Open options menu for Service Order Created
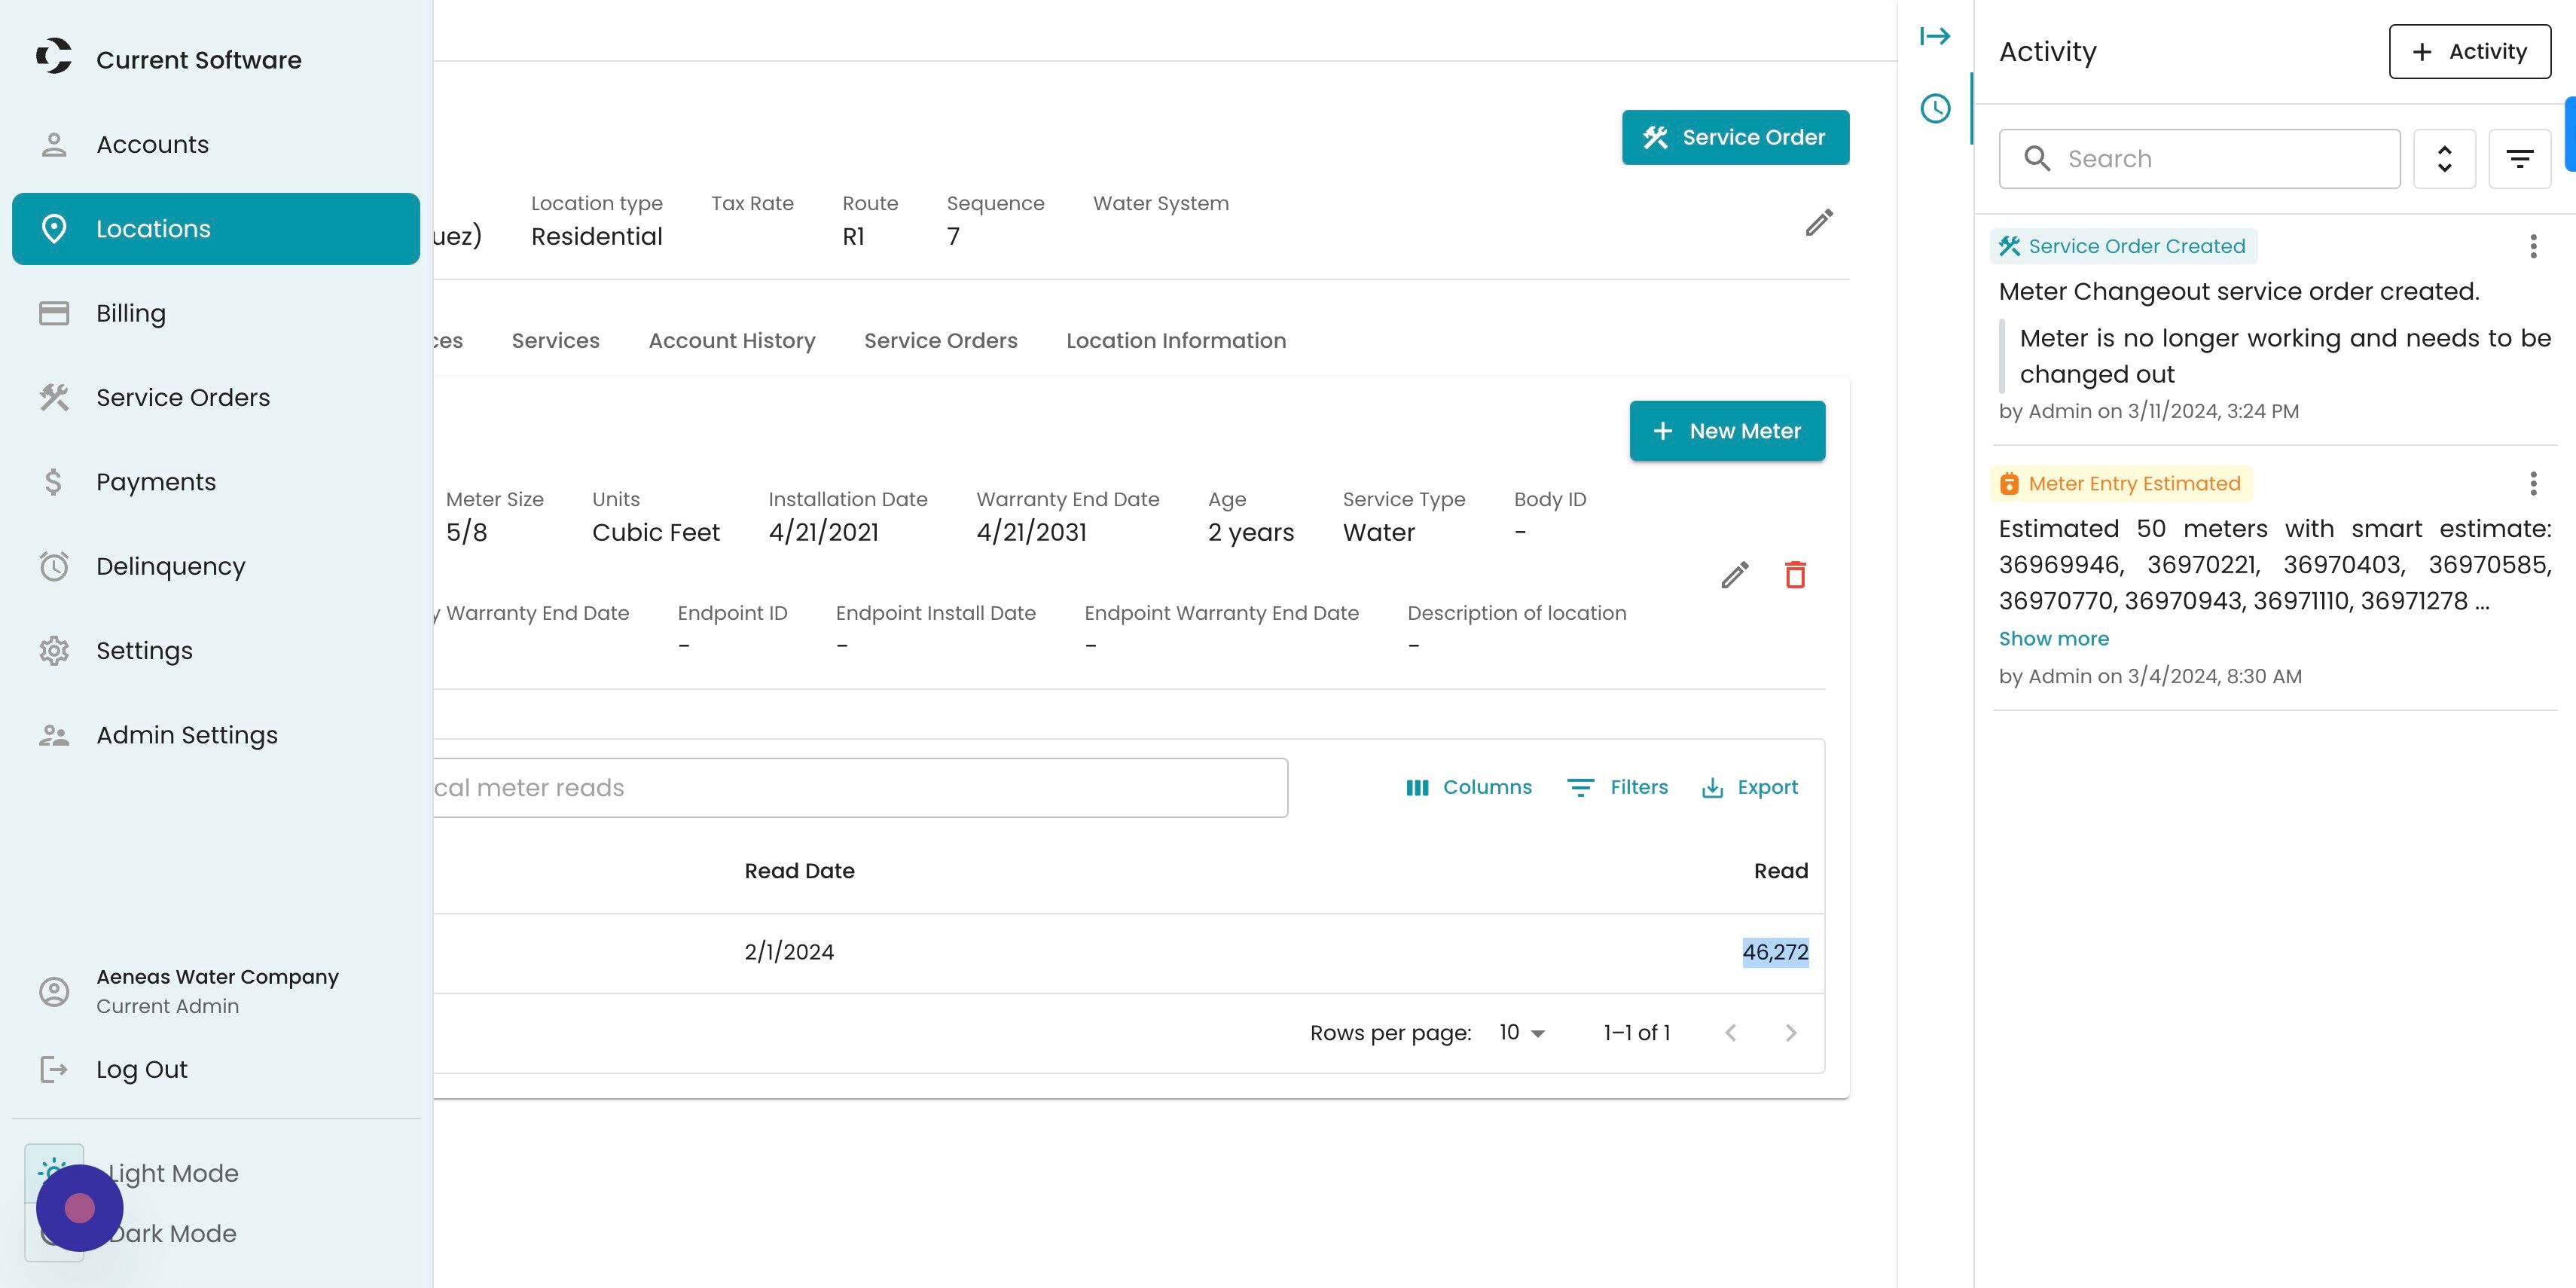This screenshot has height=1288, width=2576. (x=2533, y=246)
